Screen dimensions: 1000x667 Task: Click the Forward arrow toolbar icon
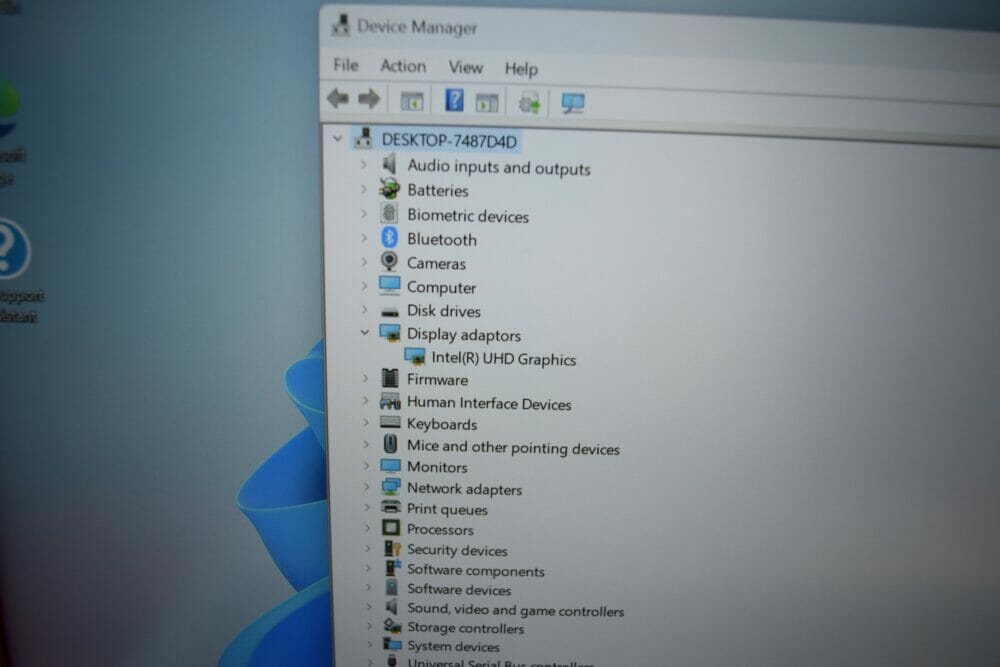[369, 99]
